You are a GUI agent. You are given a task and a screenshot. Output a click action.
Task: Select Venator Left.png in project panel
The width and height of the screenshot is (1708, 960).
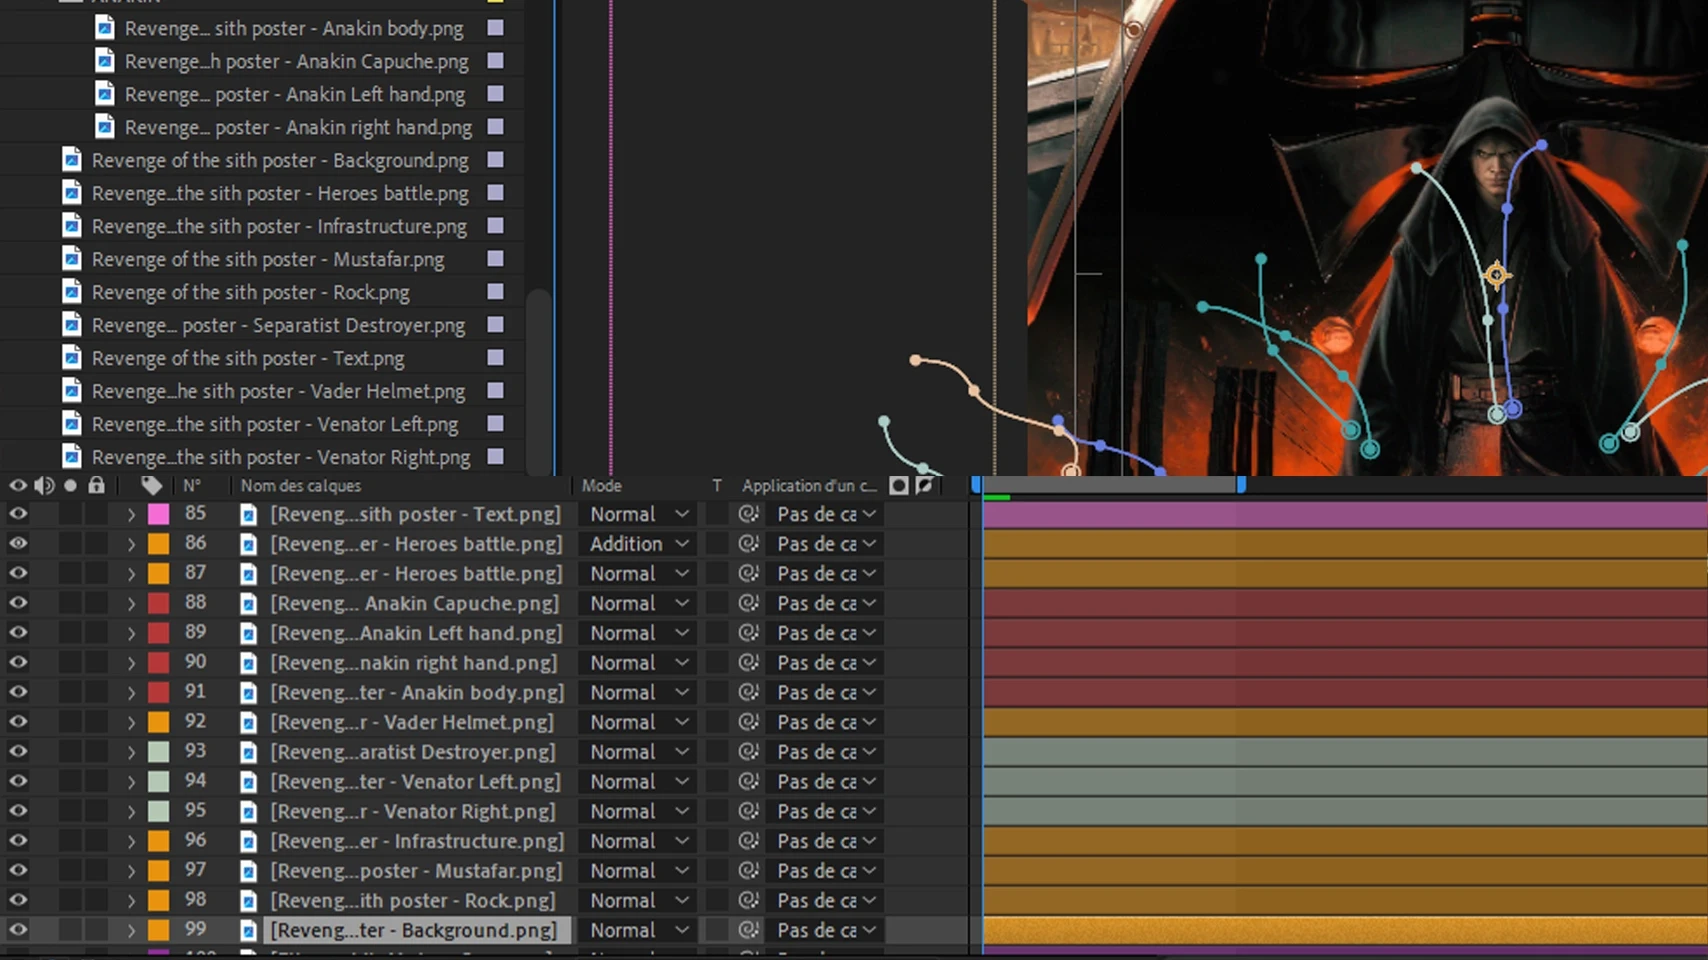(275, 424)
